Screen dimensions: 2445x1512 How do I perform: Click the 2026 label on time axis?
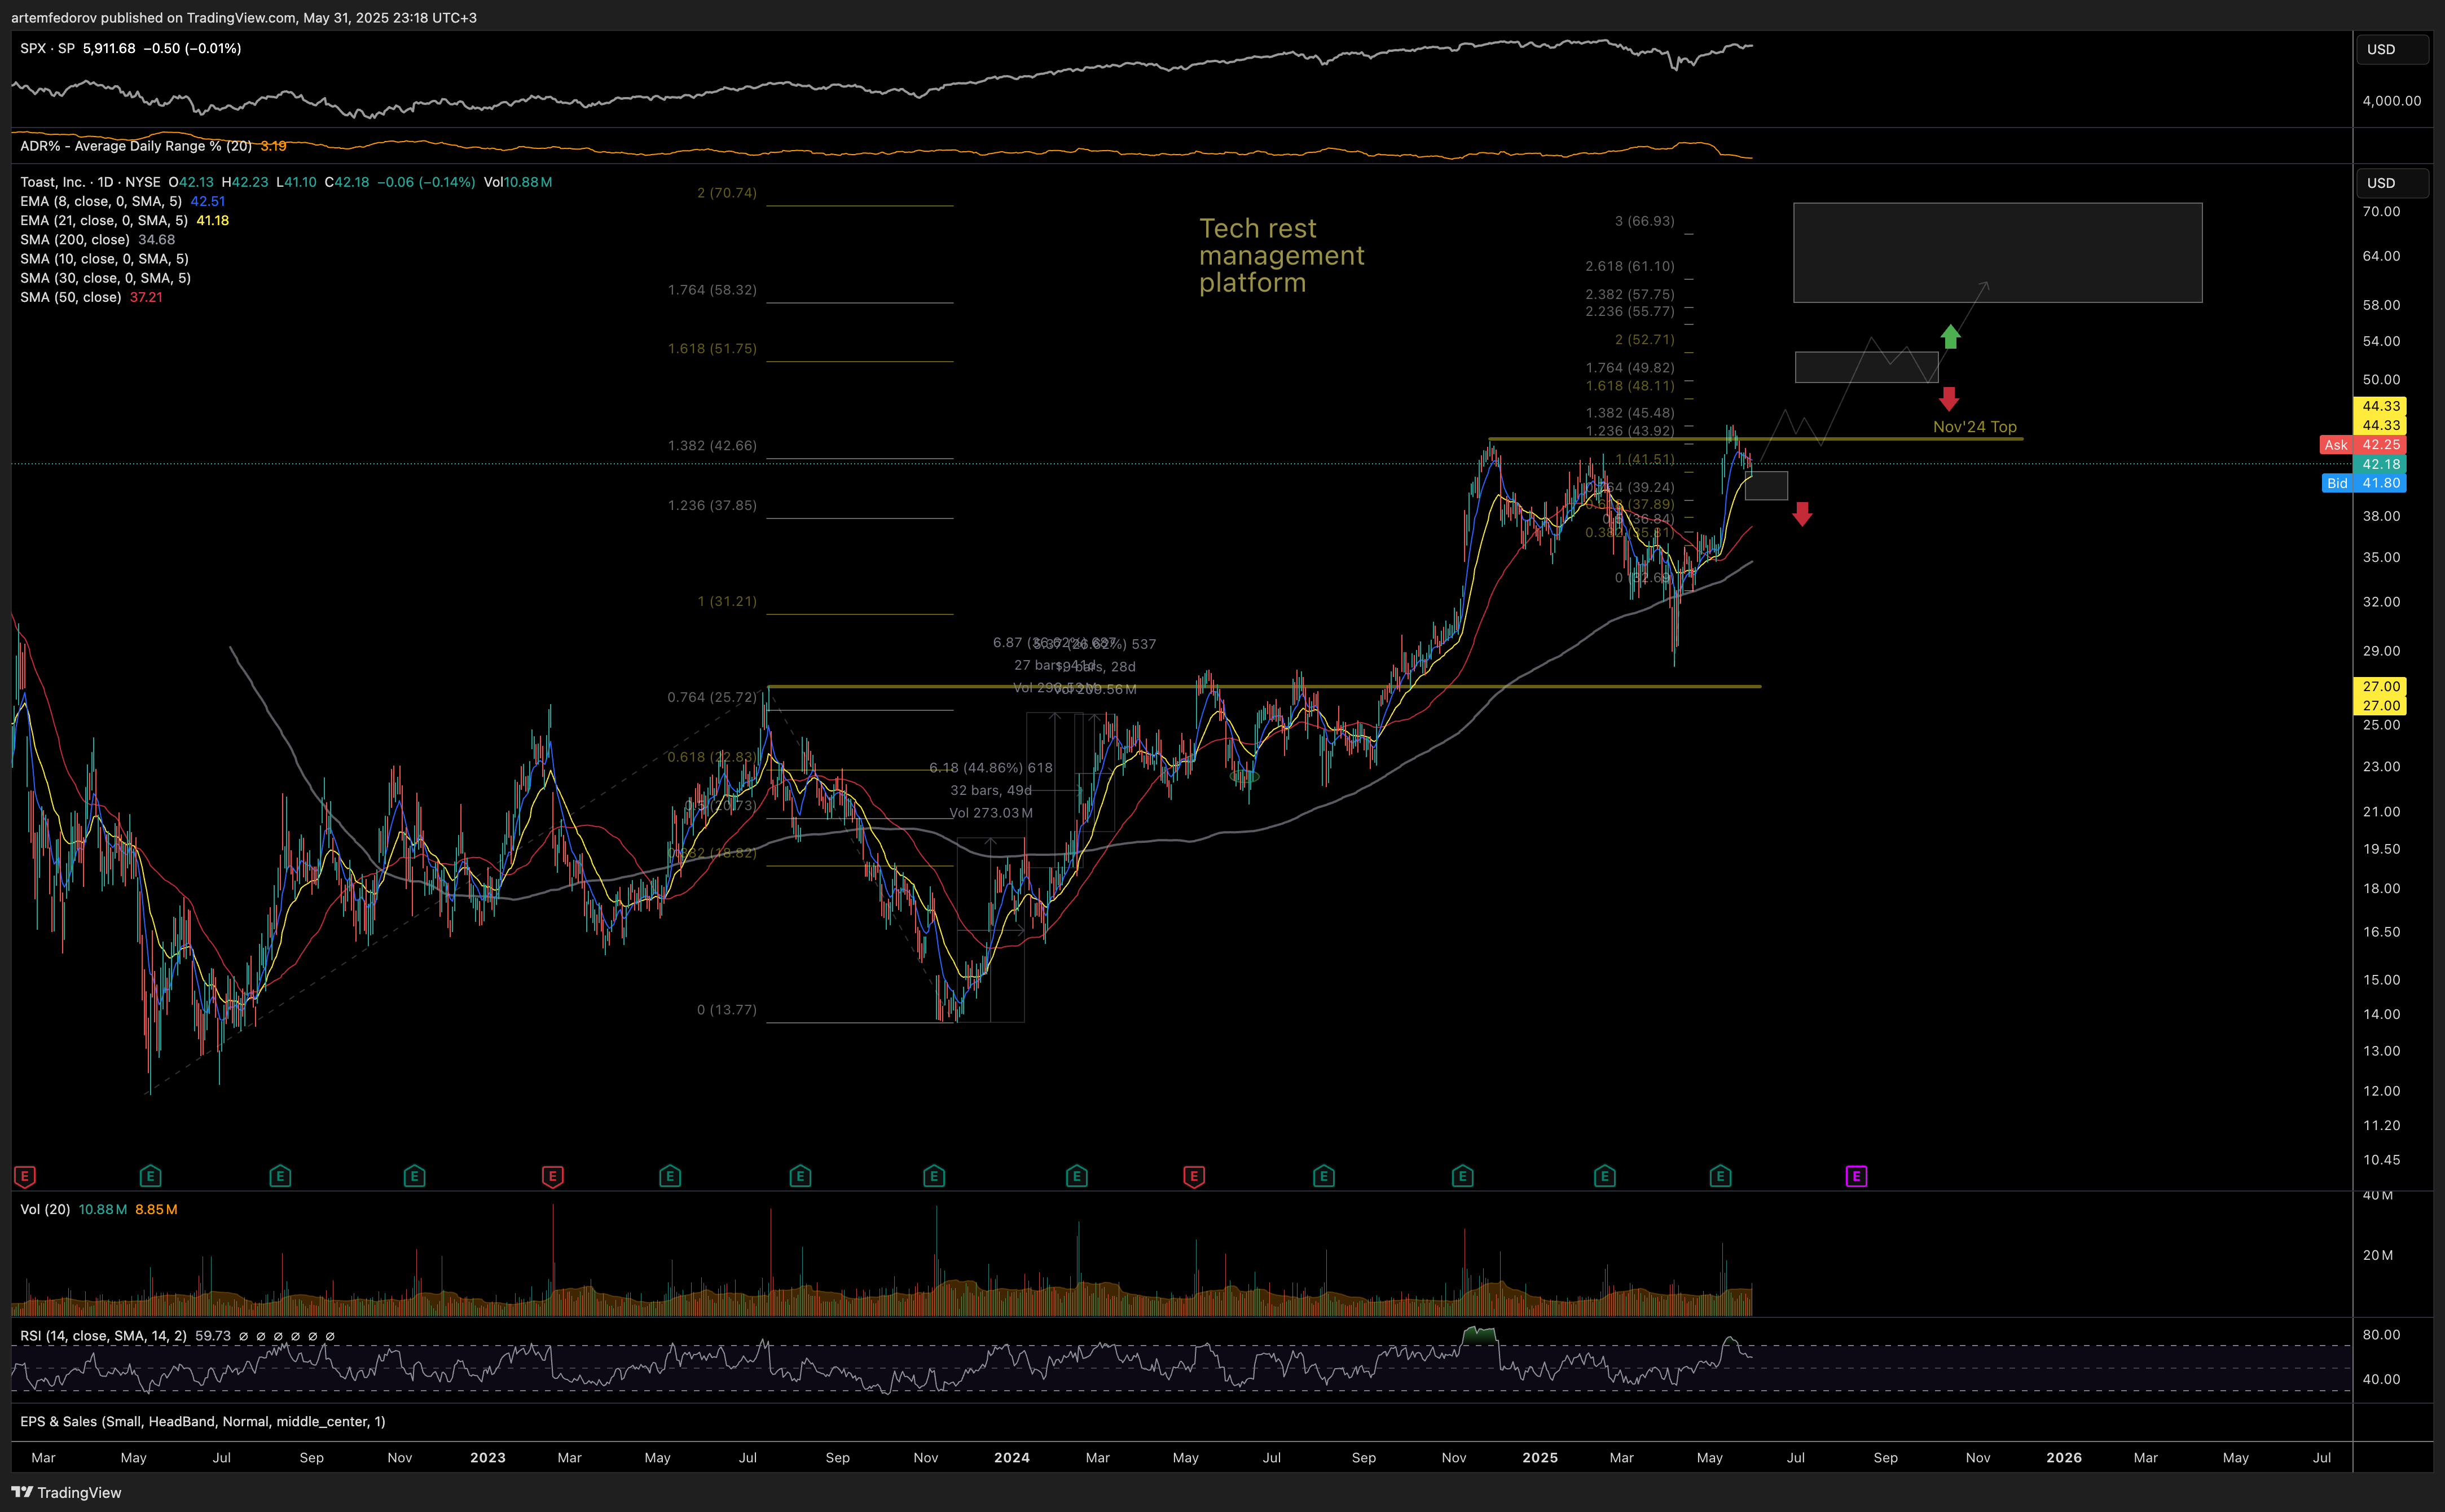(x=2064, y=1458)
